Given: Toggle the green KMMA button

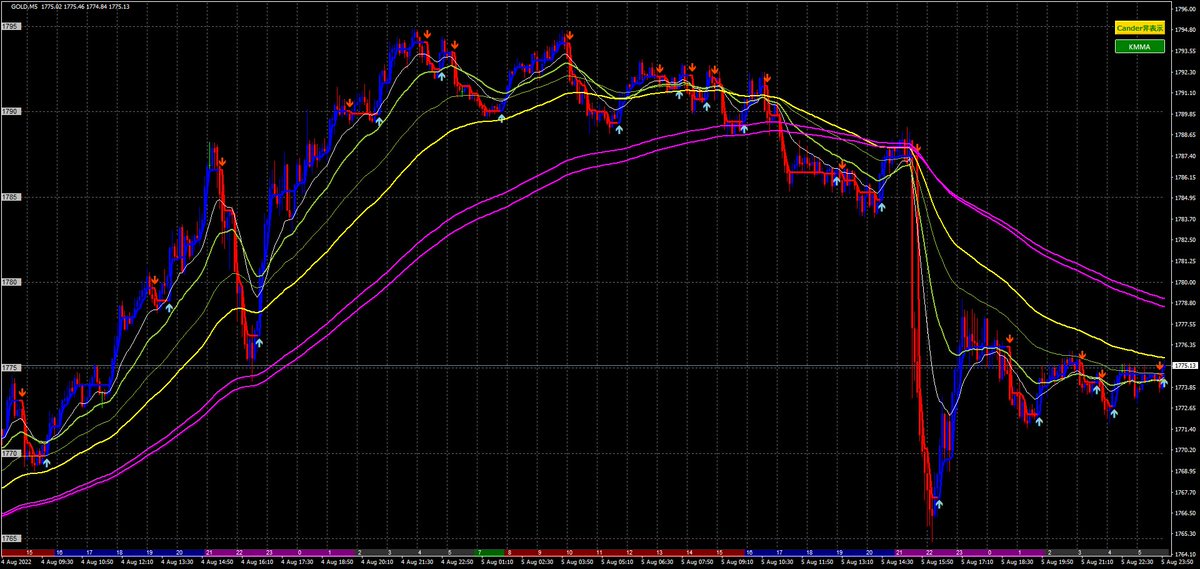Looking at the screenshot, I should 1140,46.
